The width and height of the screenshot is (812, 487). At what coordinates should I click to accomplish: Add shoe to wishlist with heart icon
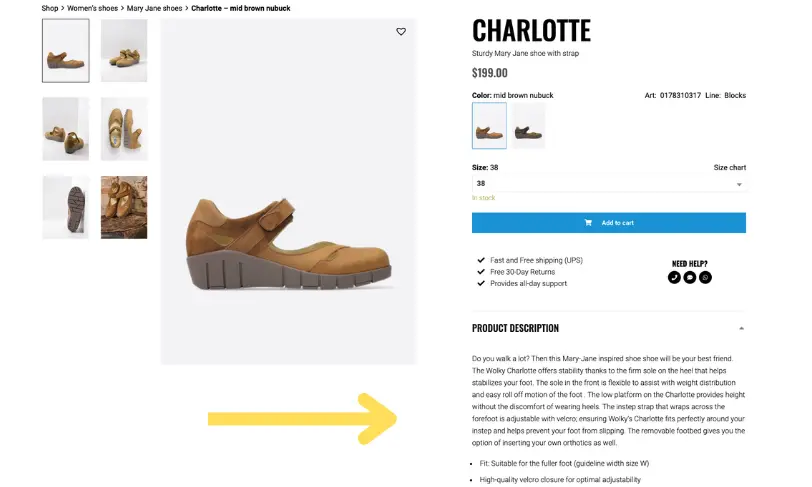tap(401, 32)
